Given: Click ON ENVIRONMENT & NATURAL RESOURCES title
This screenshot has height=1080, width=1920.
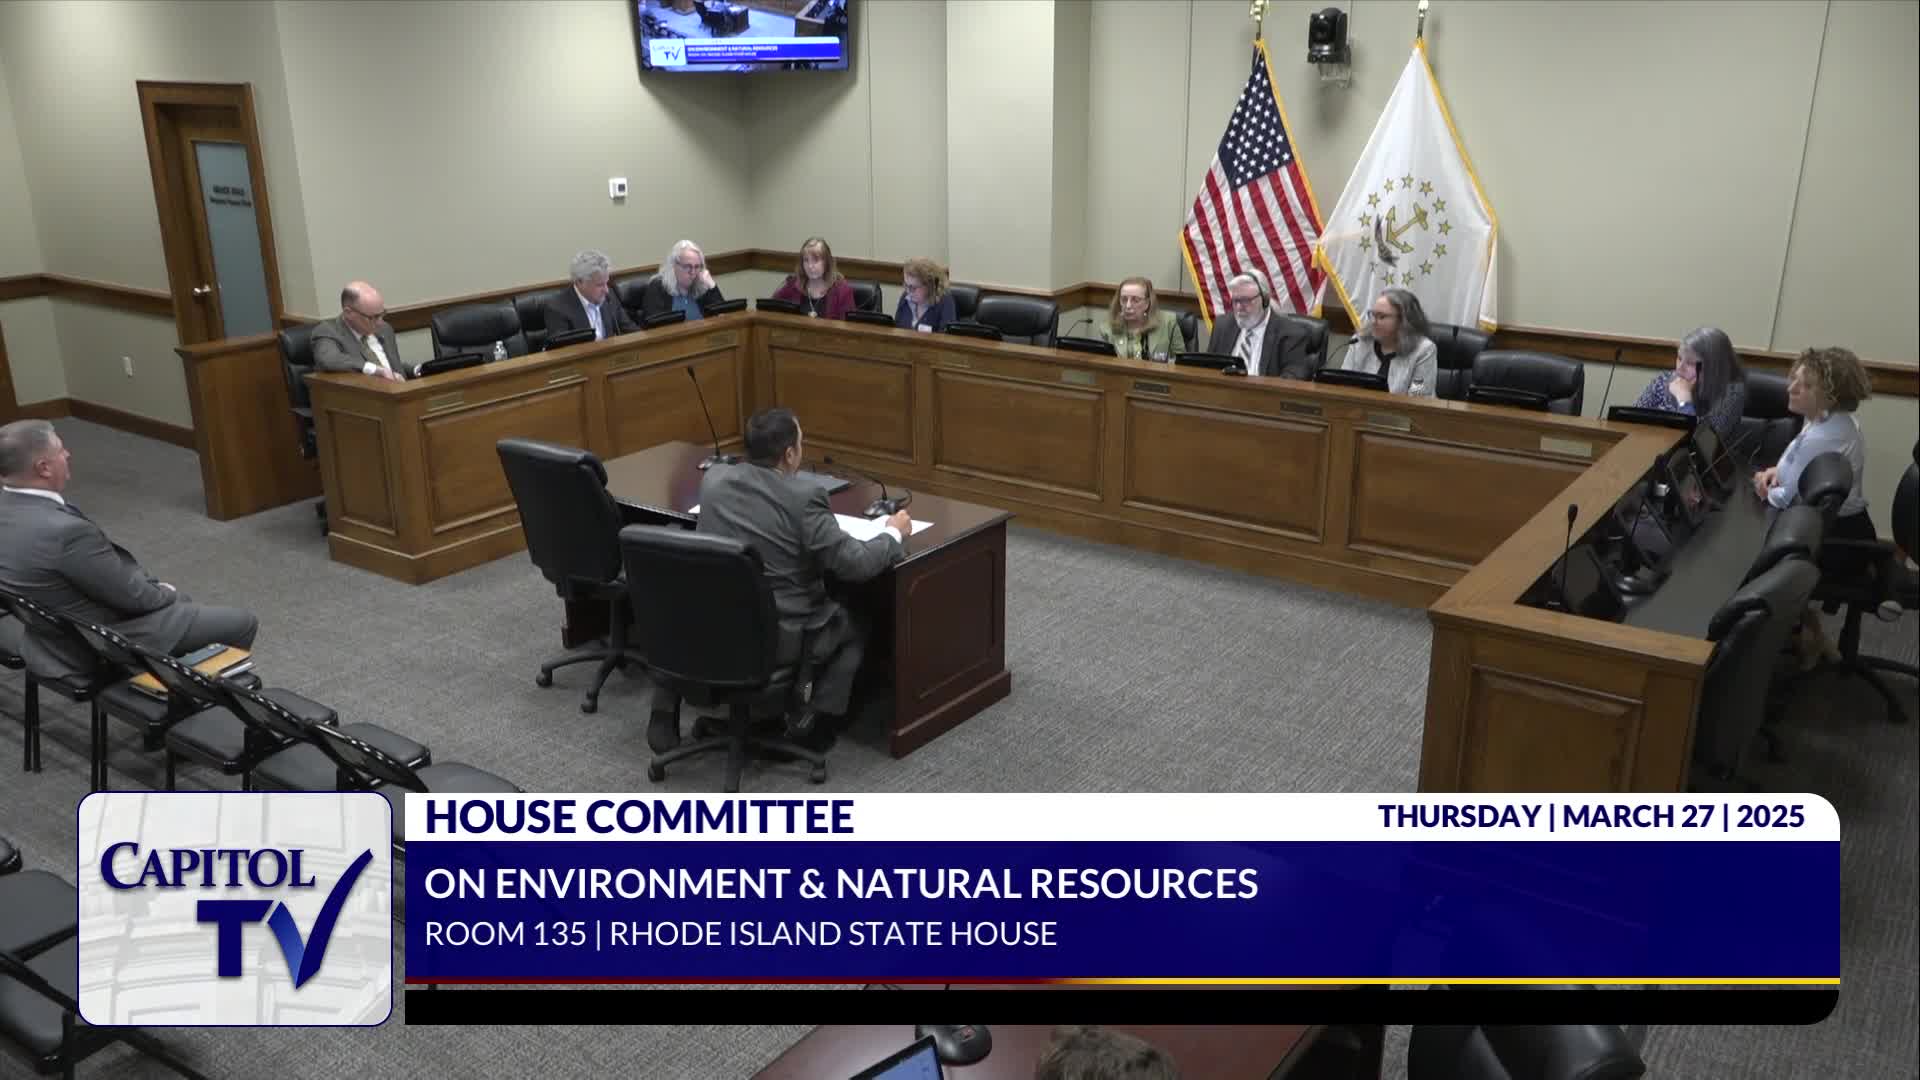Looking at the screenshot, I should [x=841, y=883].
